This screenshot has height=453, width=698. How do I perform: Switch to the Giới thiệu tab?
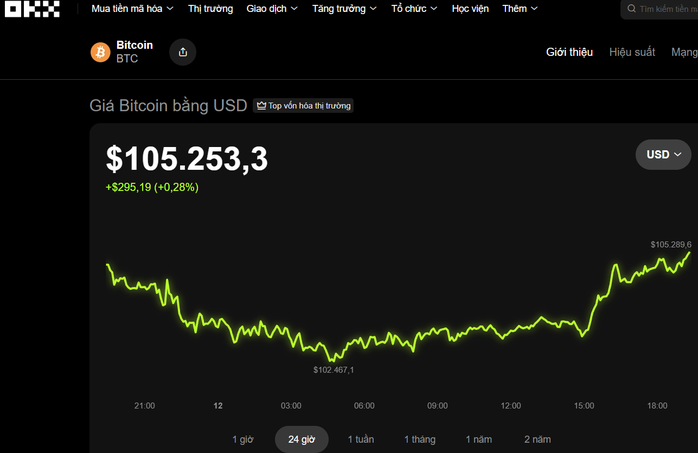[x=569, y=52]
